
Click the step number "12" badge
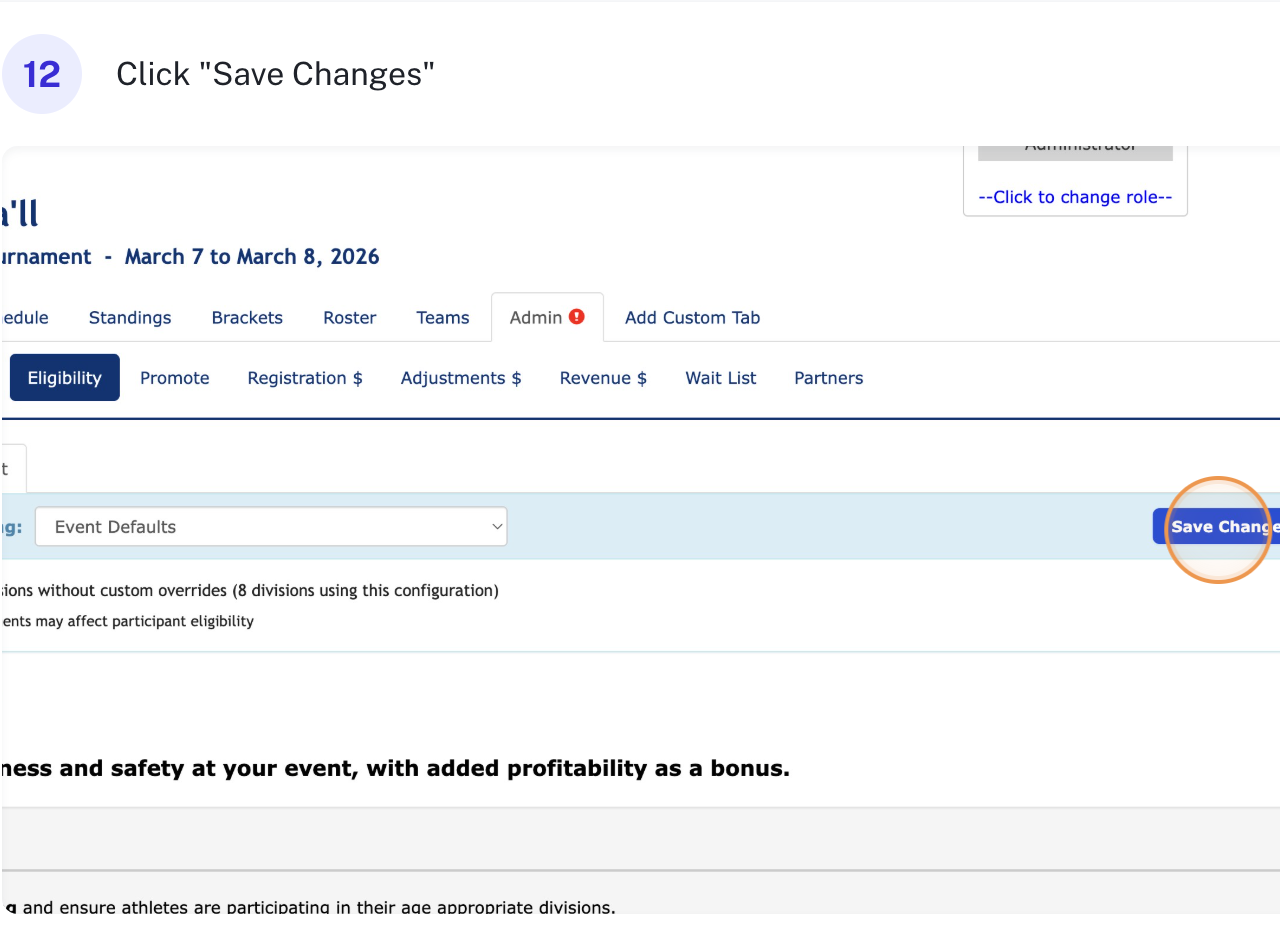(42, 73)
